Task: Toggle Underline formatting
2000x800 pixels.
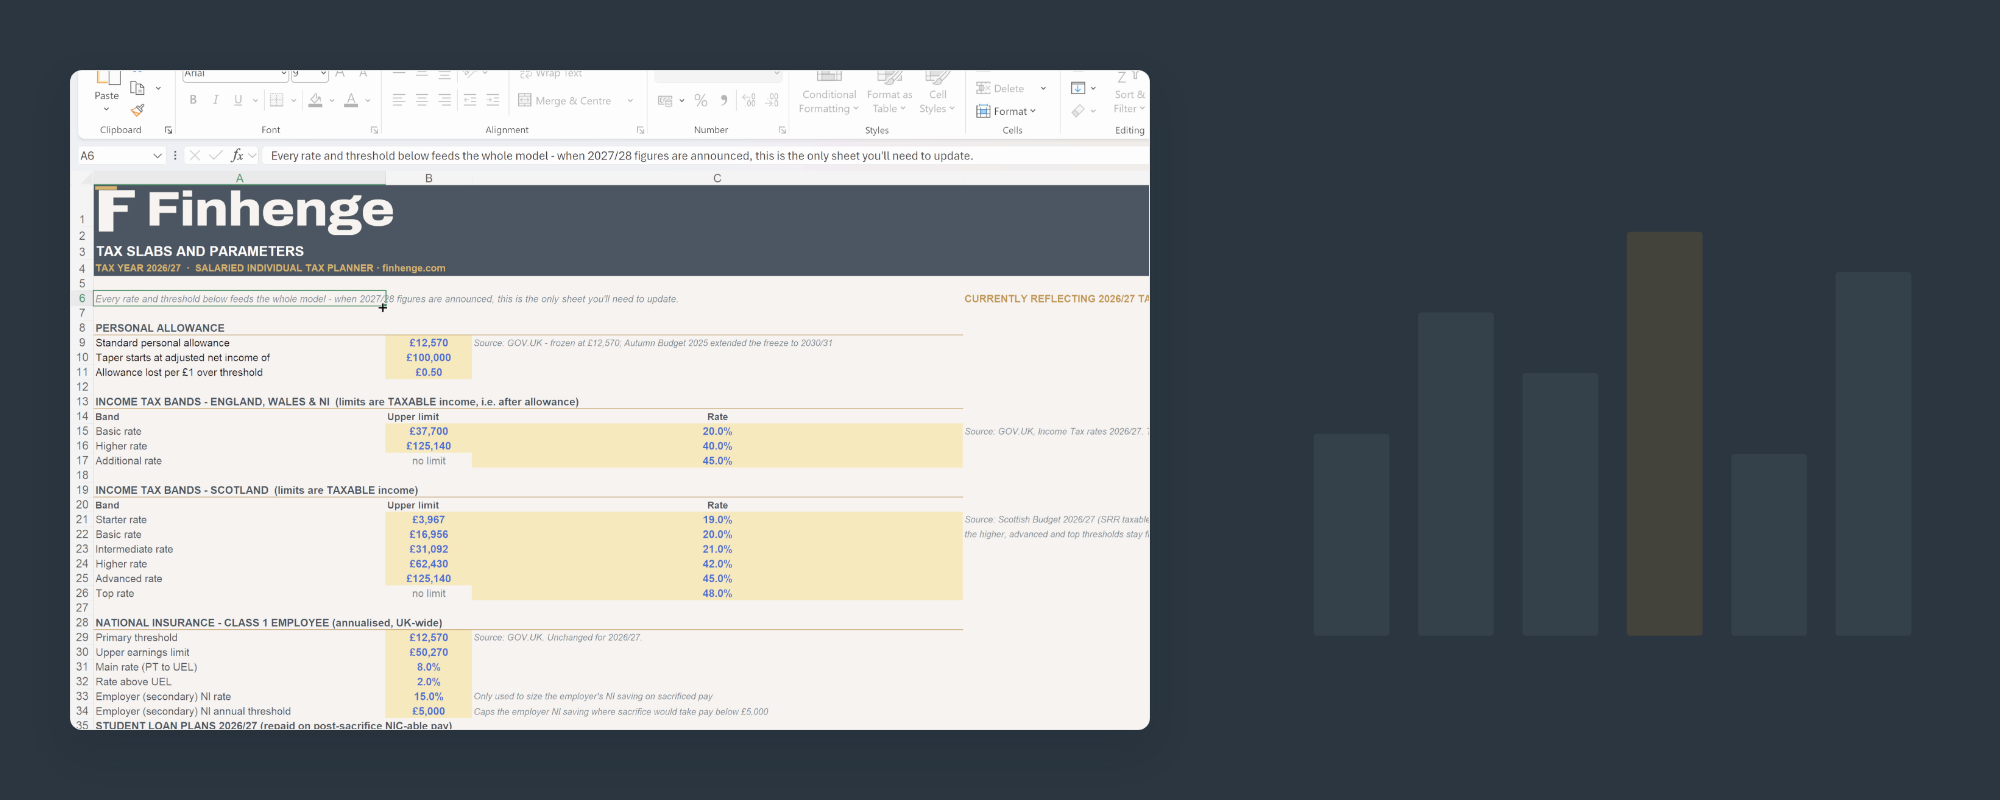Action: point(238,100)
